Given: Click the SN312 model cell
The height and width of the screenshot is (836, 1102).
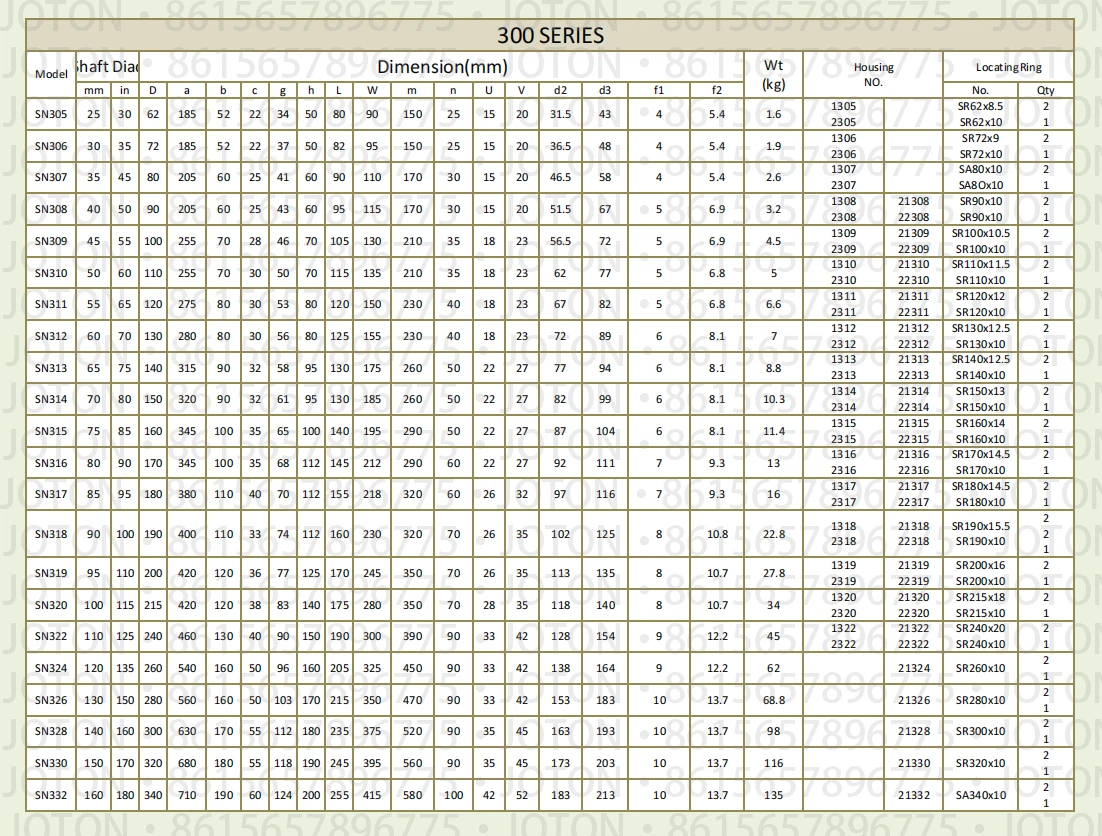Looking at the screenshot, I should point(51,336).
